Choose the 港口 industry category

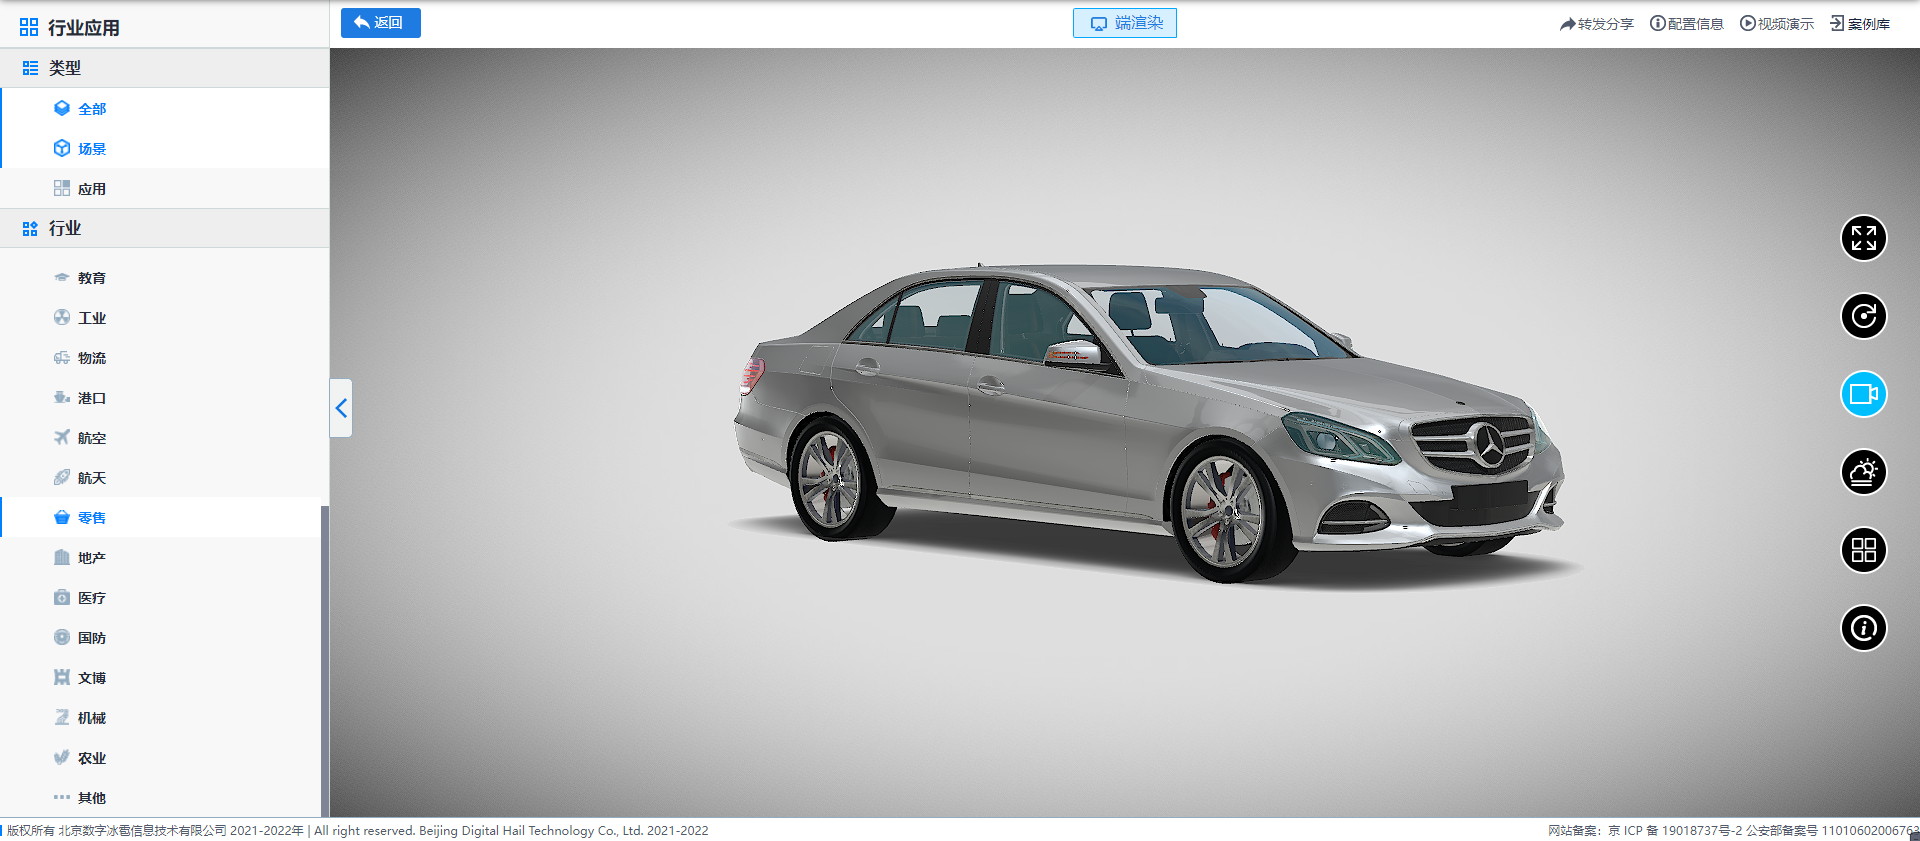point(160,398)
